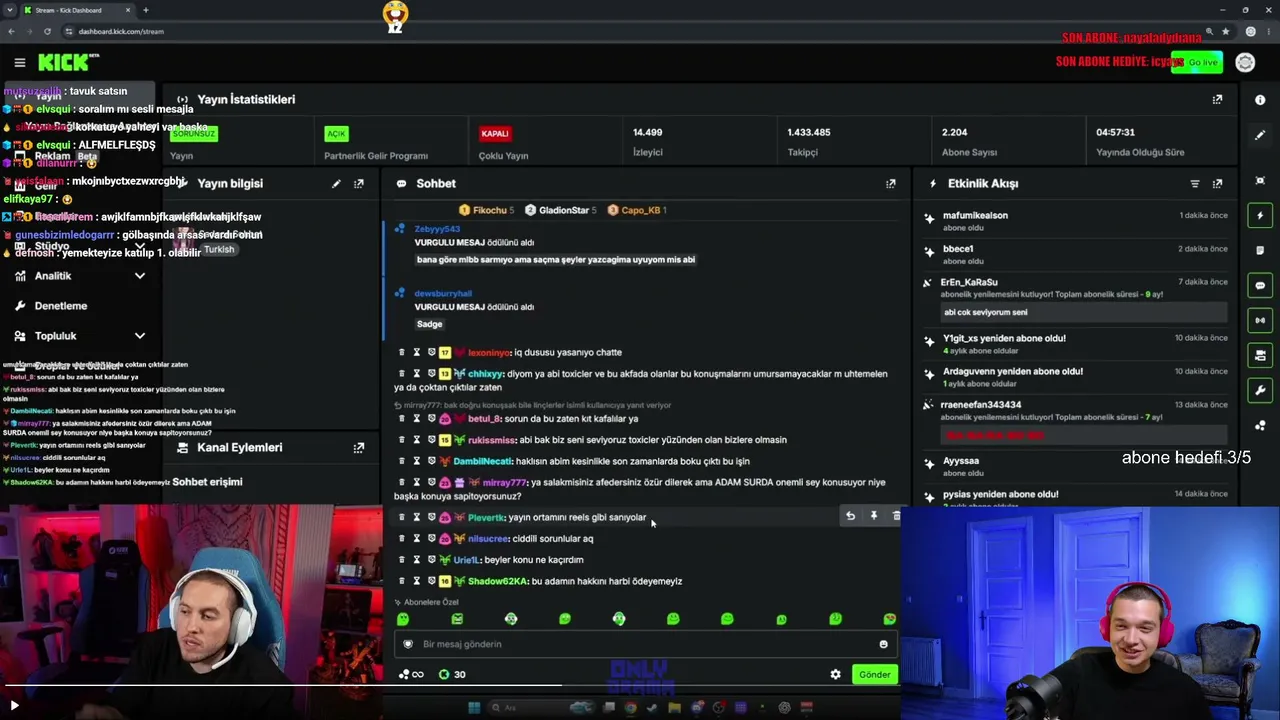This screenshot has height=720, width=1280.
Task: Click the KICK logo
Action: point(67,62)
